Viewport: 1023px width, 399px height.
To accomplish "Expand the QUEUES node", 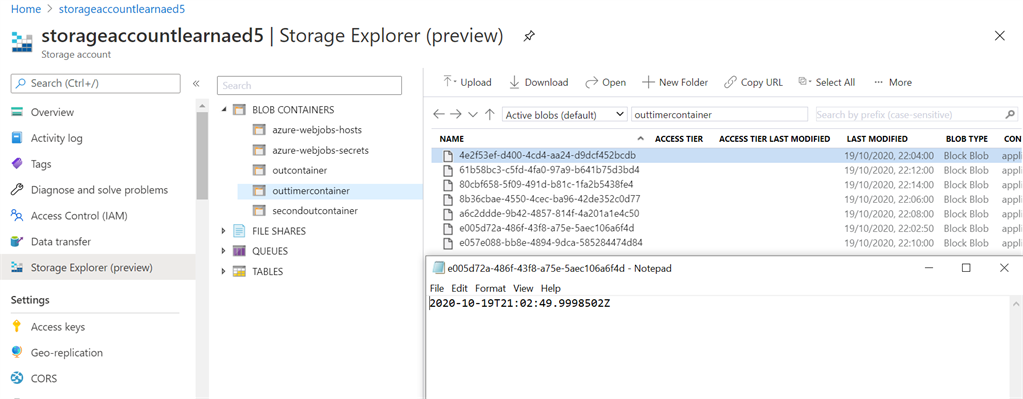I will pyautogui.click(x=224, y=251).
